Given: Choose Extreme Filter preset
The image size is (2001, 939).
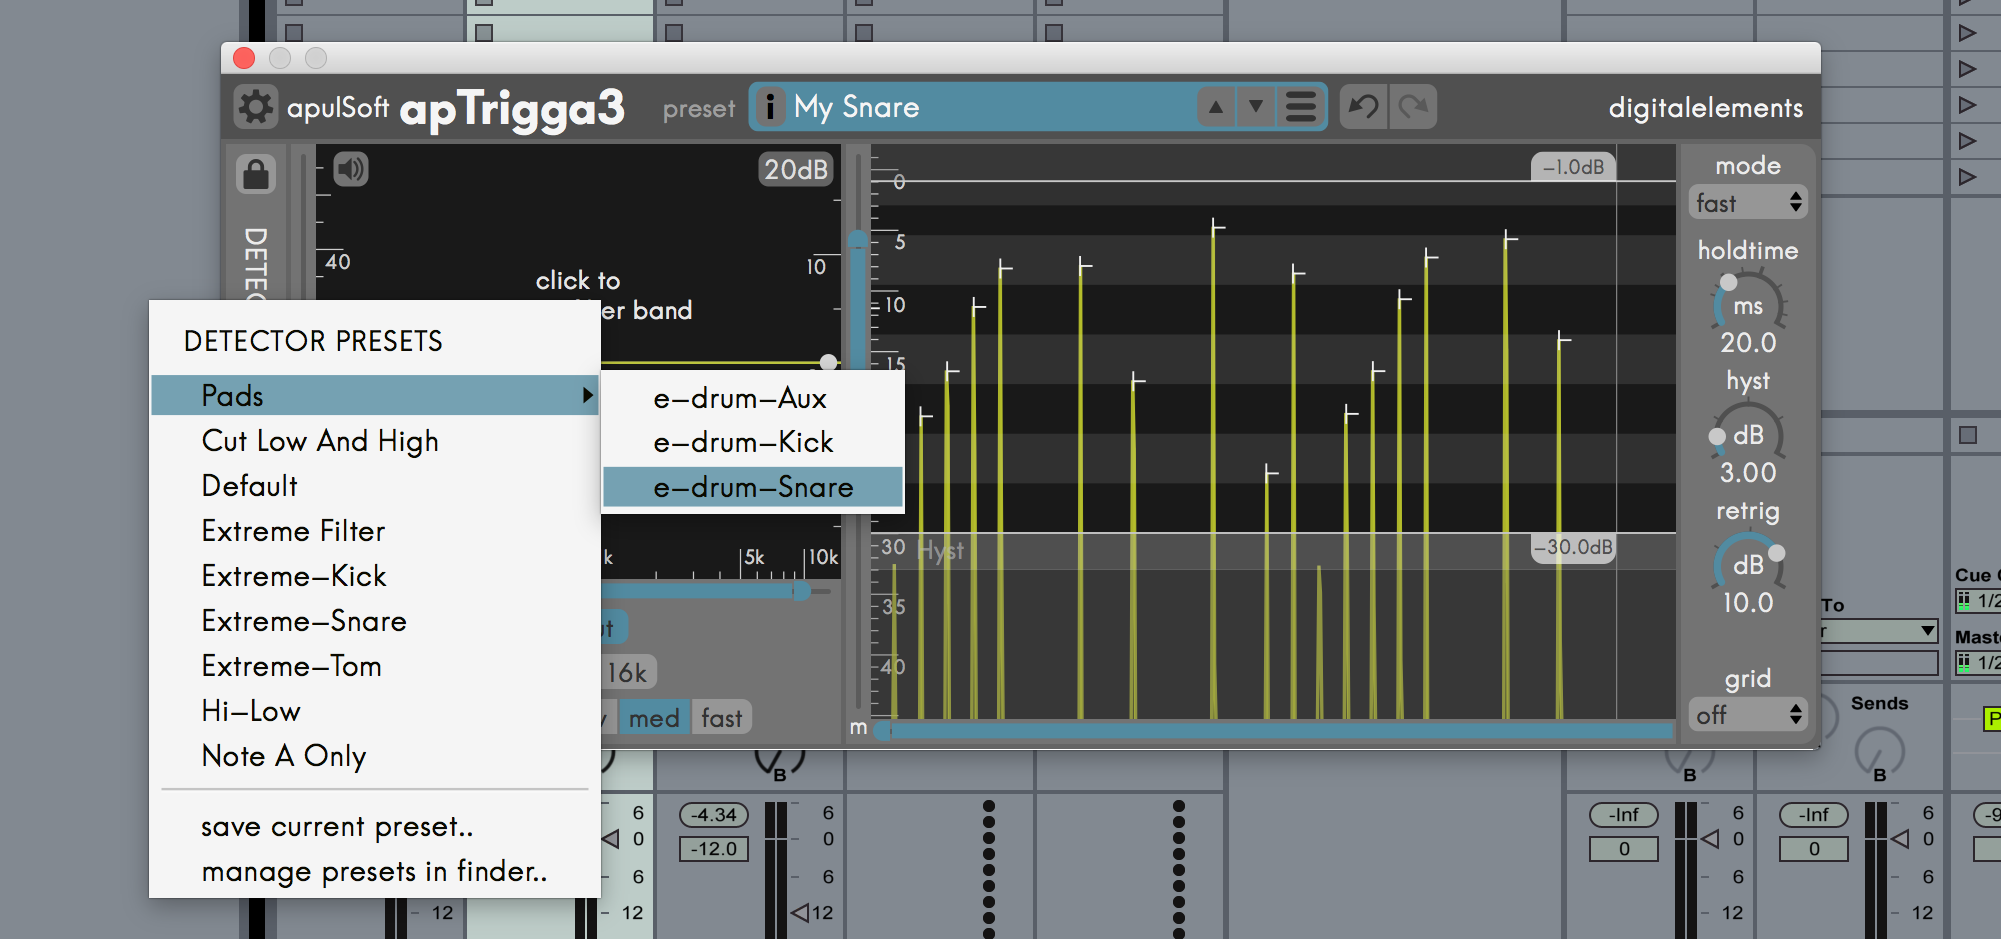Looking at the screenshot, I should pos(293,531).
